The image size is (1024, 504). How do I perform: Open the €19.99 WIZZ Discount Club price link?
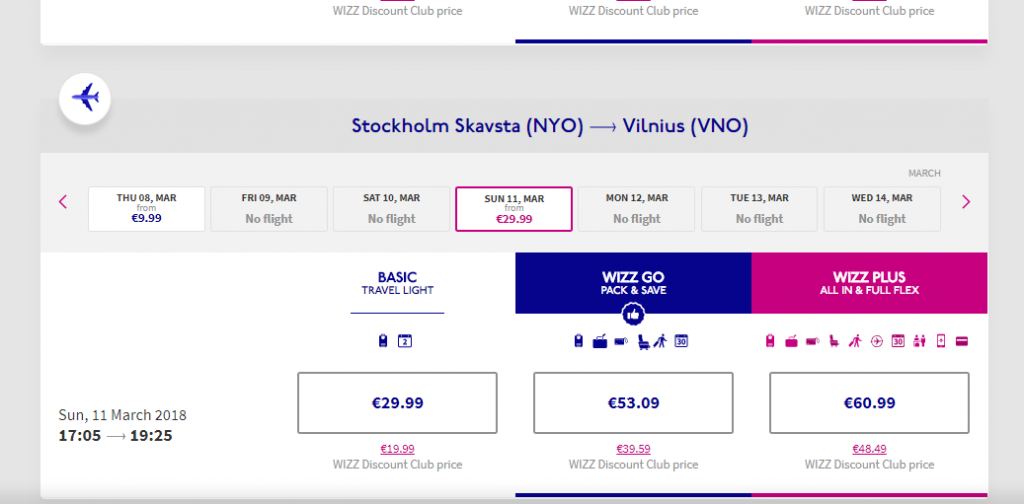[x=397, y=449]
